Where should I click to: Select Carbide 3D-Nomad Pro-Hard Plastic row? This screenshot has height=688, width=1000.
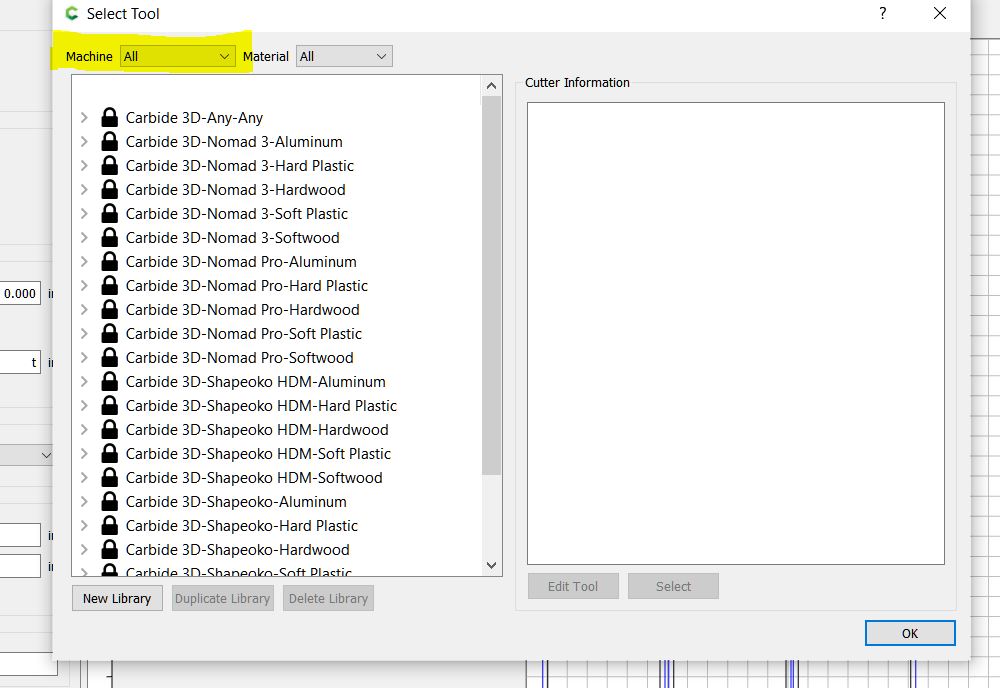coord(277,286)
